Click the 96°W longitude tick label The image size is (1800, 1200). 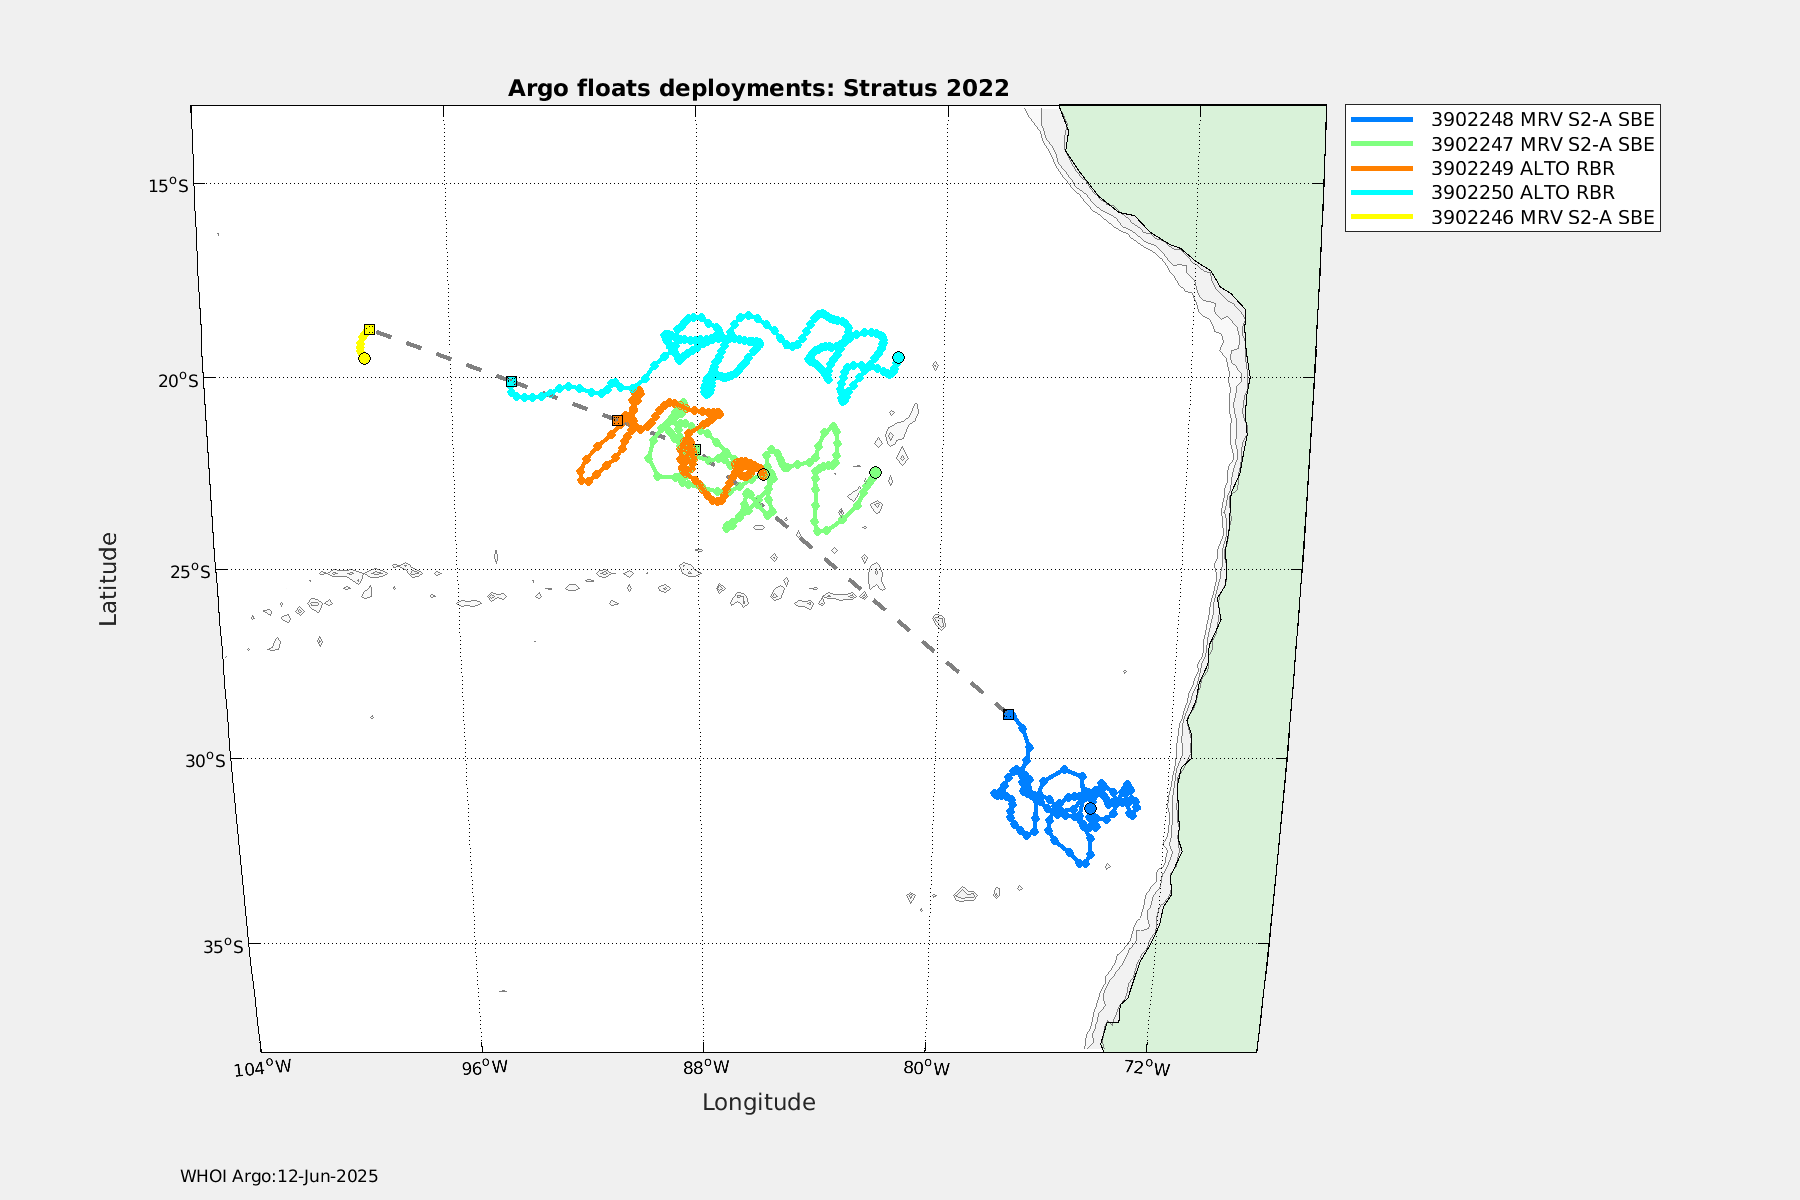click(486, 1068)
